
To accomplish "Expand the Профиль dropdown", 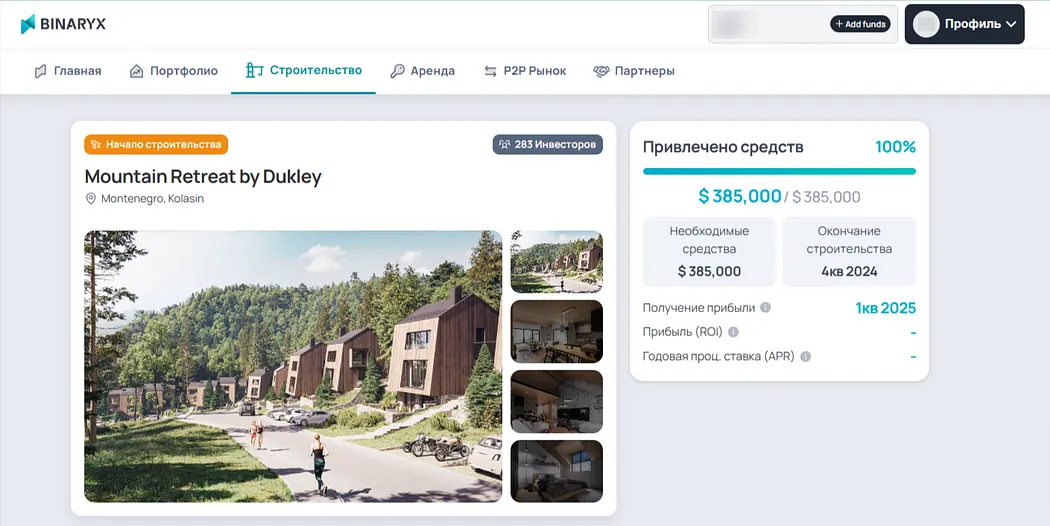I will [x=964, y=24].
